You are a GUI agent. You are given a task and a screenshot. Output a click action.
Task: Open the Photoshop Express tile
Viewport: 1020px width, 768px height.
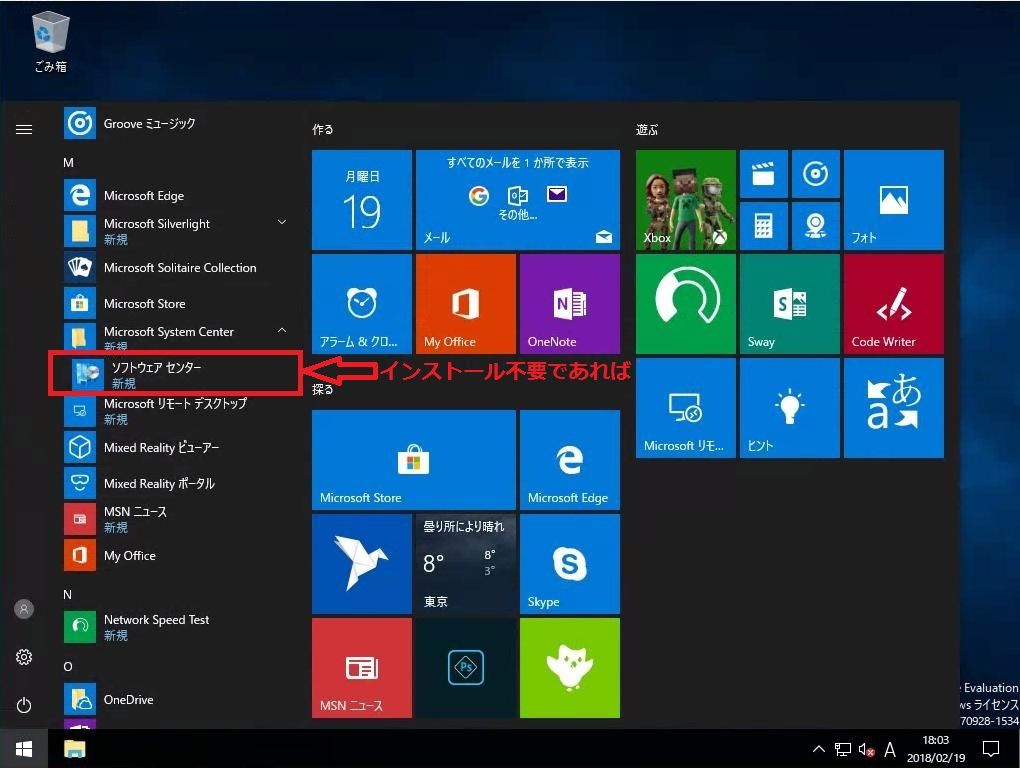pos(466,668)
